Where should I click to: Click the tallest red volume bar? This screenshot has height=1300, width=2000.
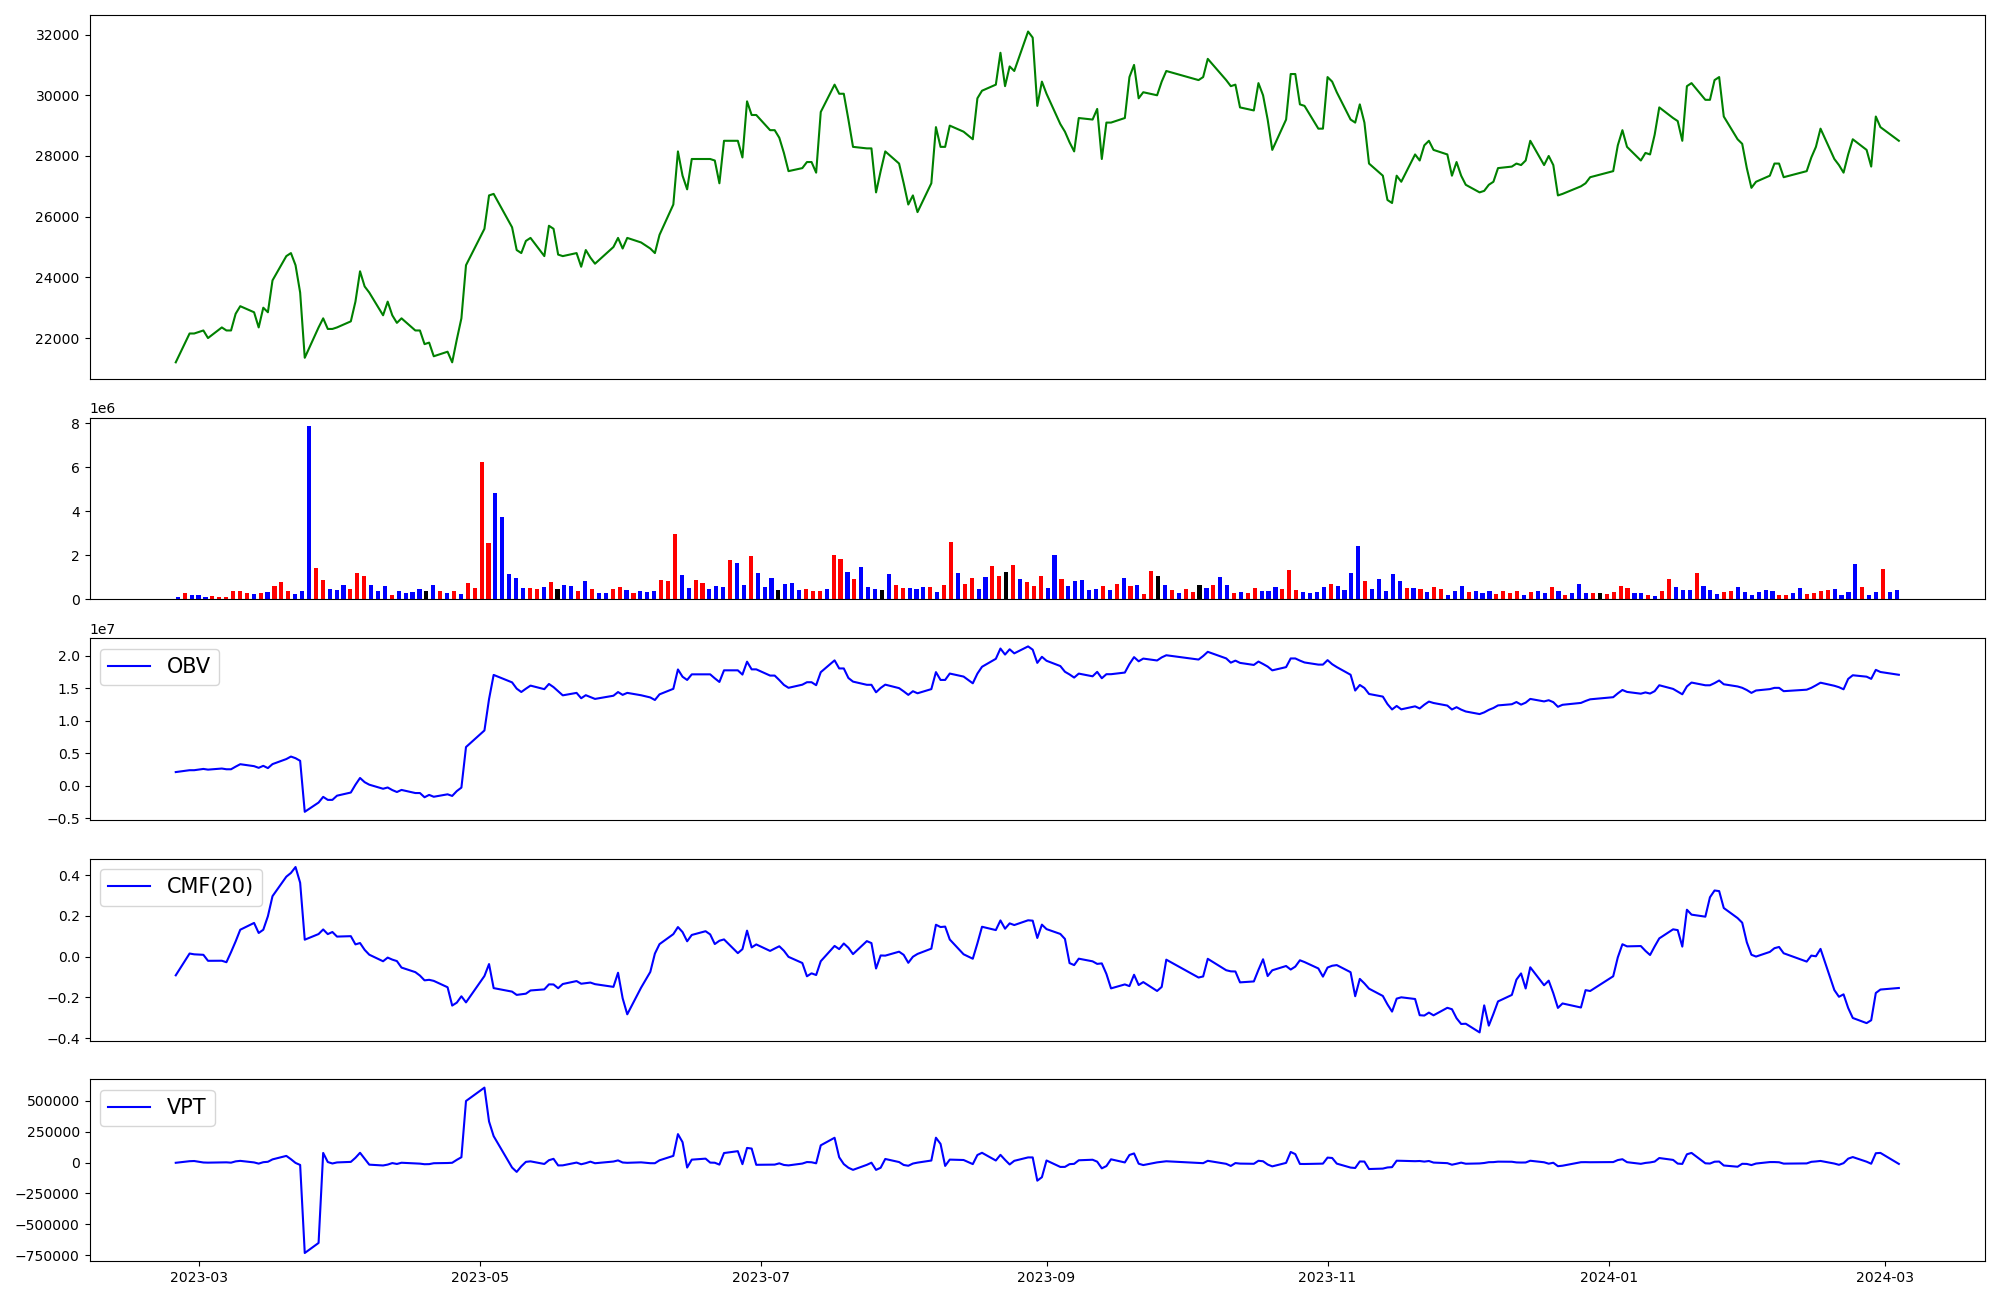click(x=482, y=530)
